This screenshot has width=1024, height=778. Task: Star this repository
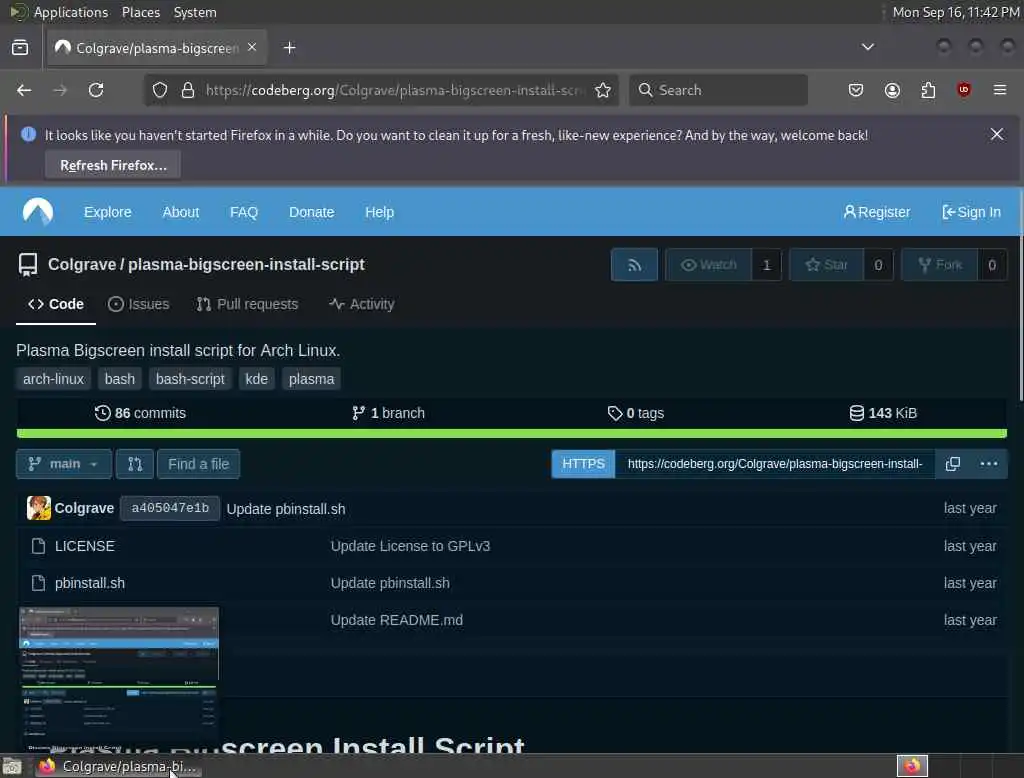click(x=826, y=265)
